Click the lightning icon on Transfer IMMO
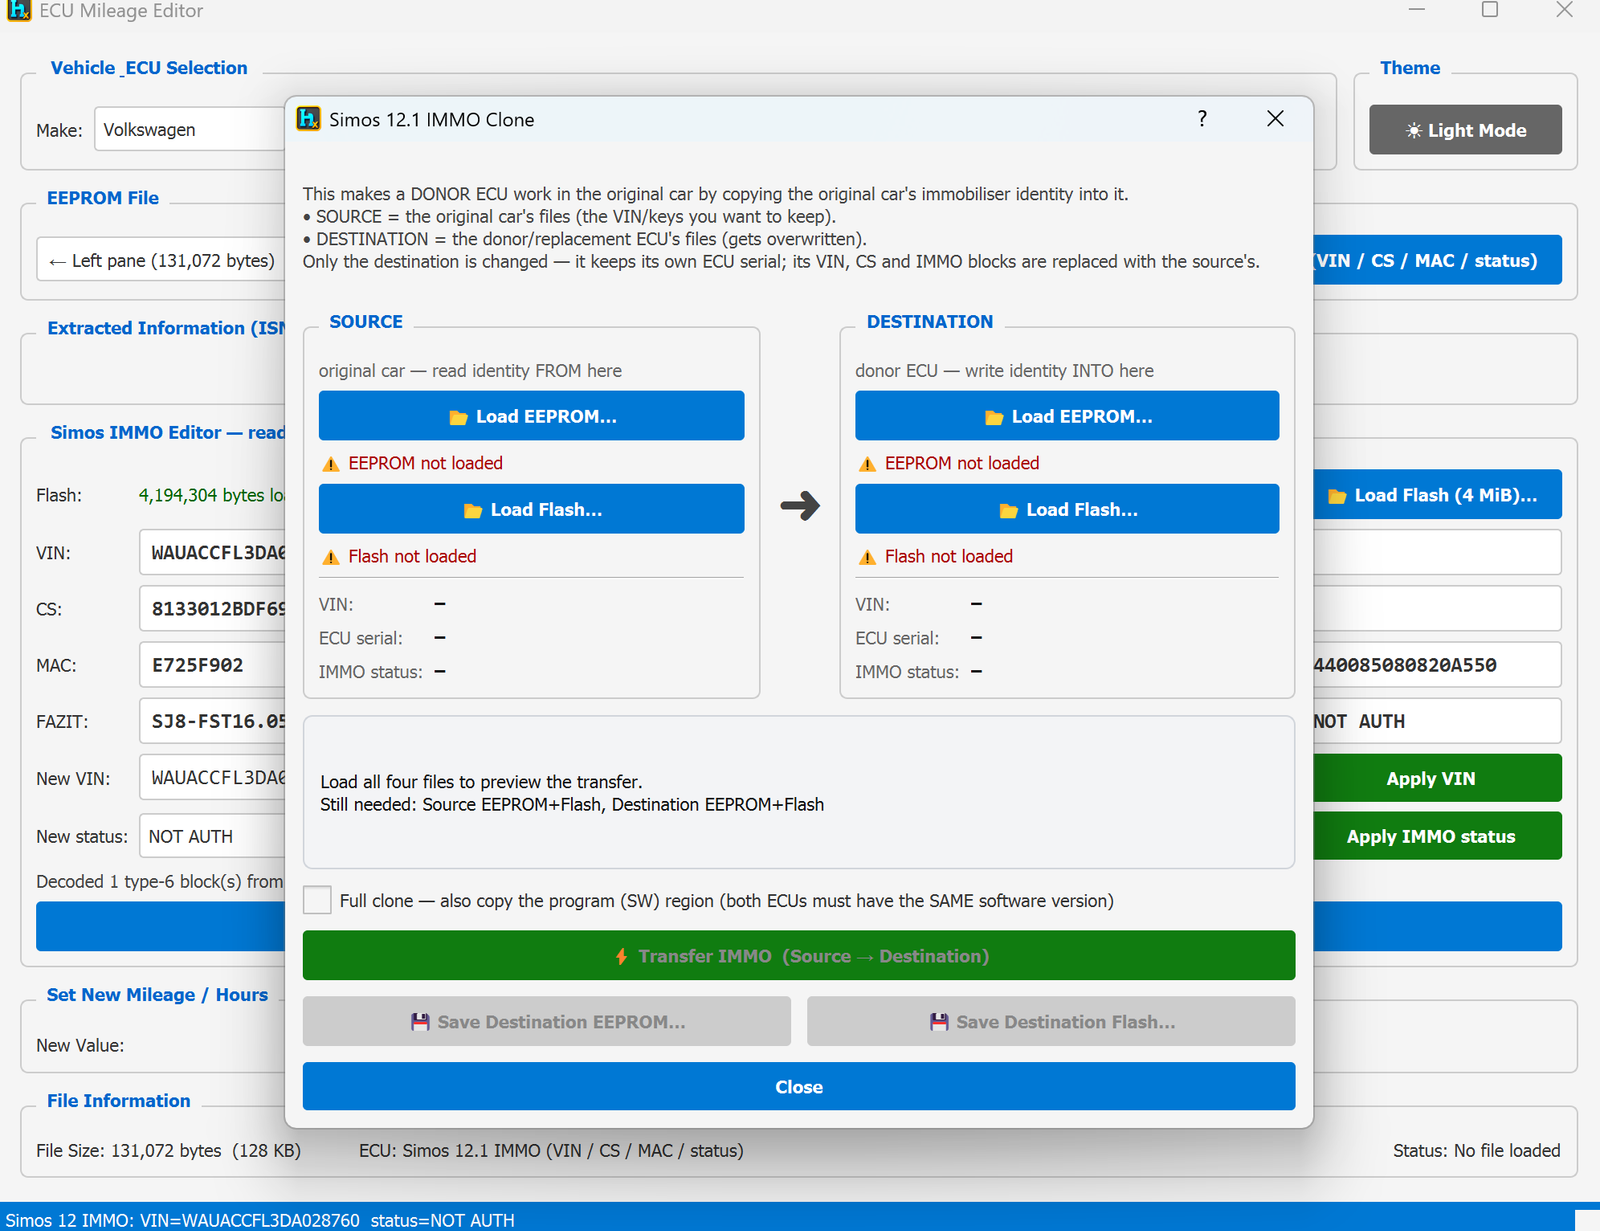The height and width of the screenshot is (1231, 1600). pos(622,956)
